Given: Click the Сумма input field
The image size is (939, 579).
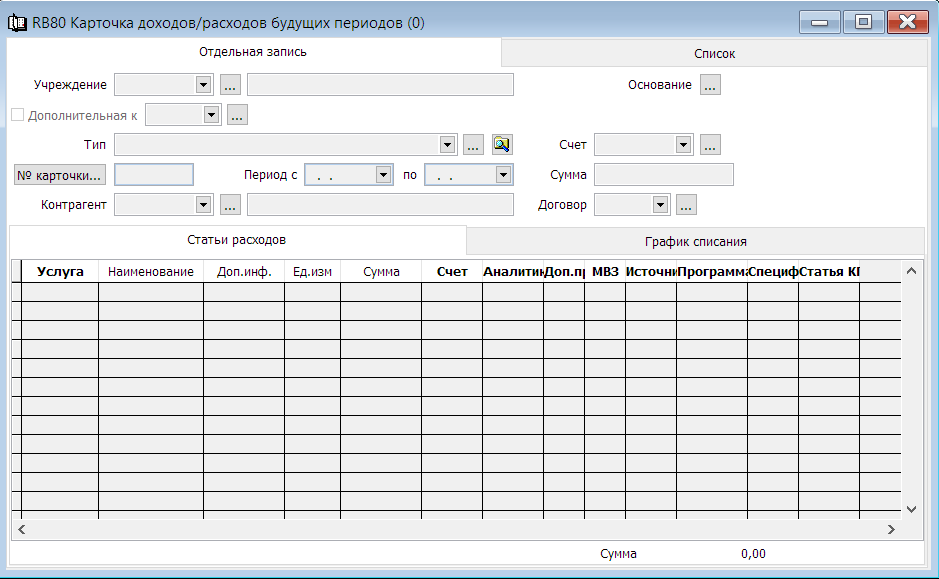Looking at the screenshot, I should coord(664,175).
